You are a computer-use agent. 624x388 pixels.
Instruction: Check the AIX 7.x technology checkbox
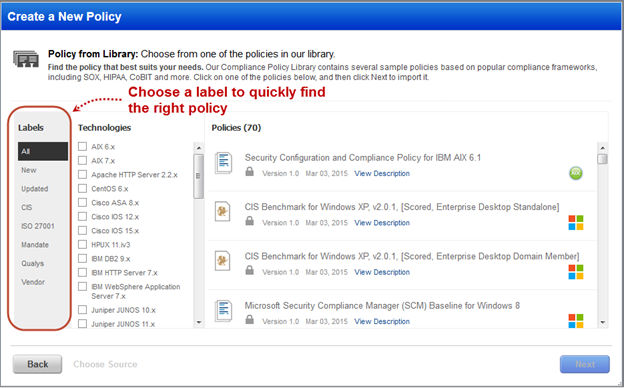tap(82, 160)
